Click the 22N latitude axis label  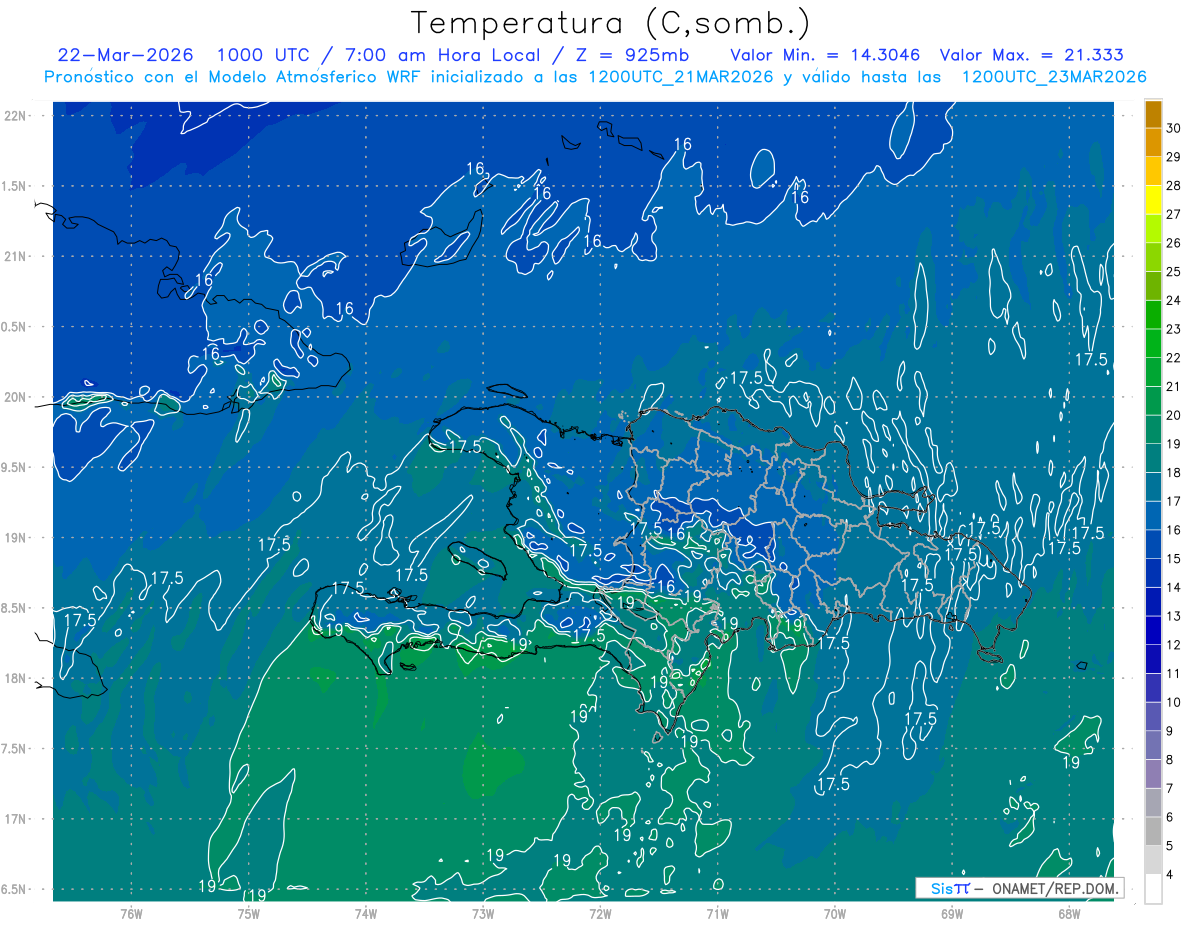coord(16,115)
